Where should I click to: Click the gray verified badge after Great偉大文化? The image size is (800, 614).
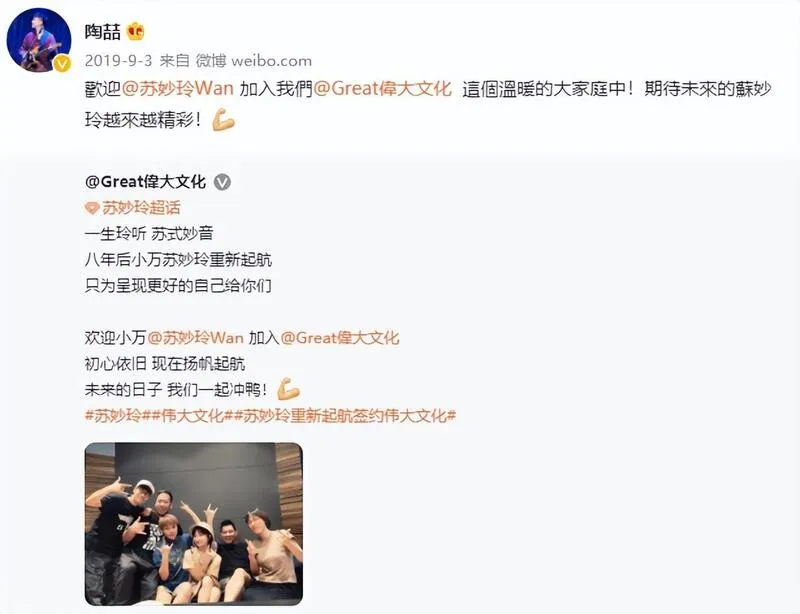(222, 182)
